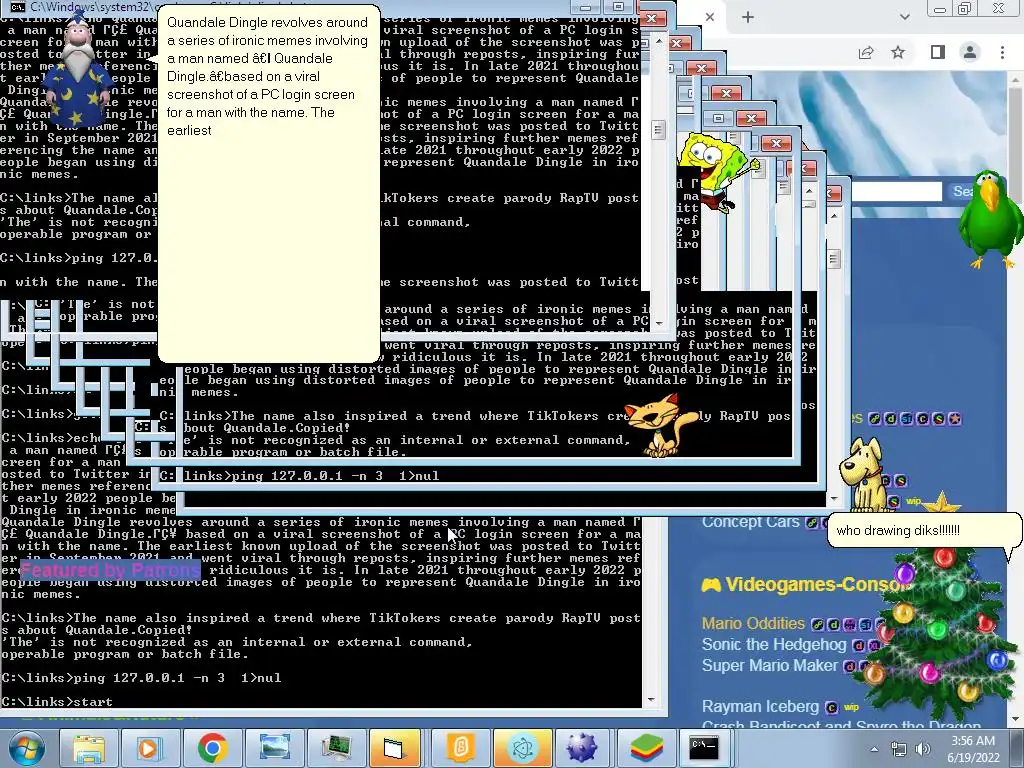Click the gamepad icon beside Videogames-Consoles
Image resolution: width=1024 pixels, height=768 pixels.
coord(711,584)
